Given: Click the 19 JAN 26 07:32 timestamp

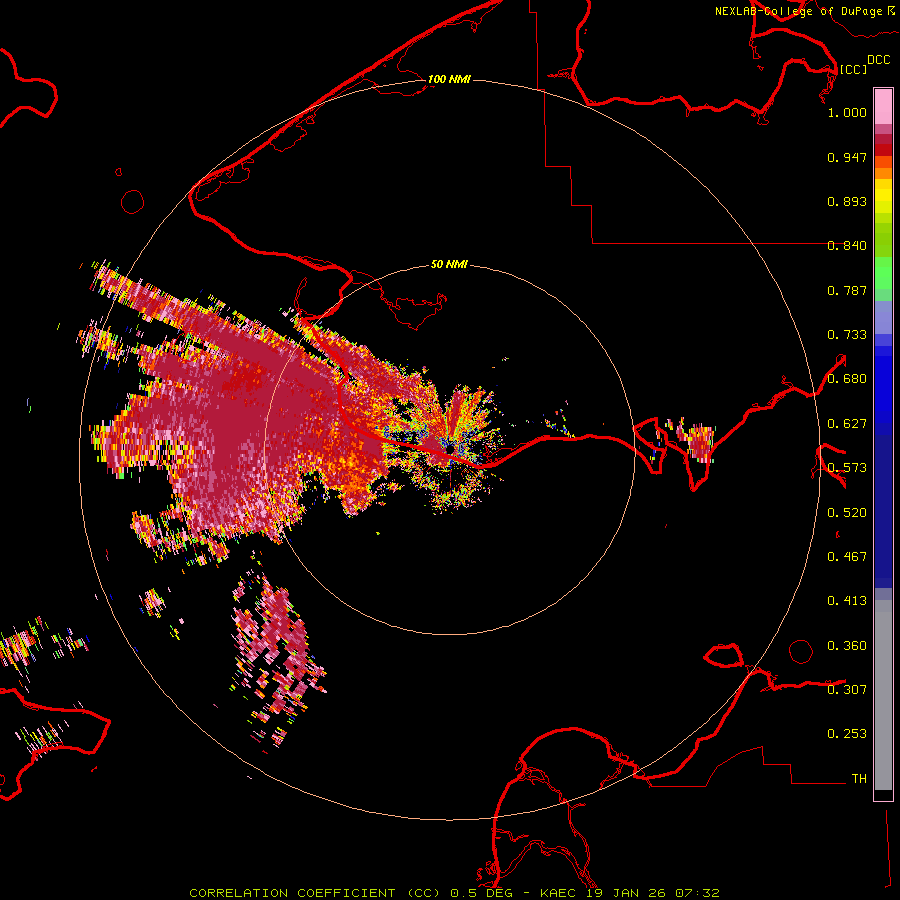Looking at the screenshot, I should 653,893.
